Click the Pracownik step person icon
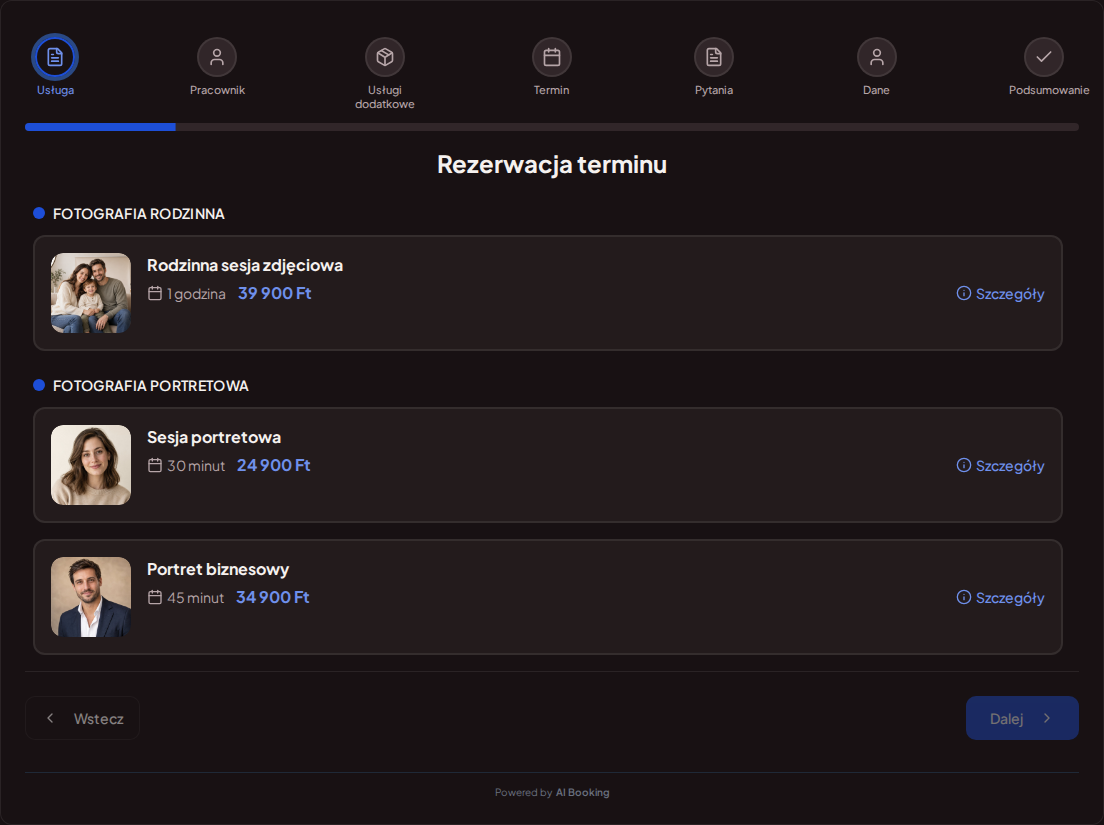Viewport: 1104px width, 825px height. pyautogui.click(x=217, y=57)
